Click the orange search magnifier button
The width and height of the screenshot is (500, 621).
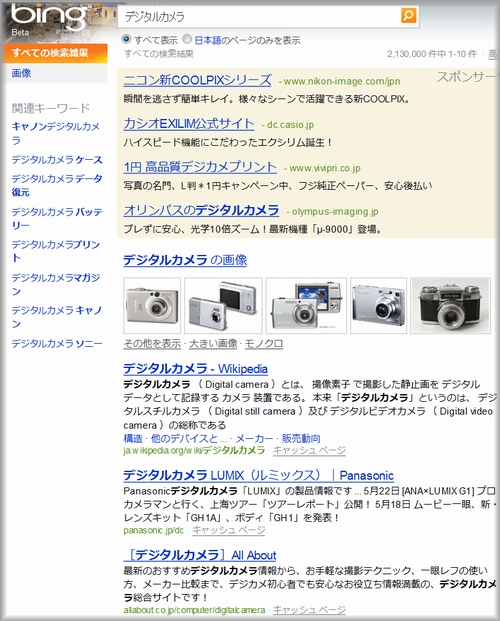408,15
